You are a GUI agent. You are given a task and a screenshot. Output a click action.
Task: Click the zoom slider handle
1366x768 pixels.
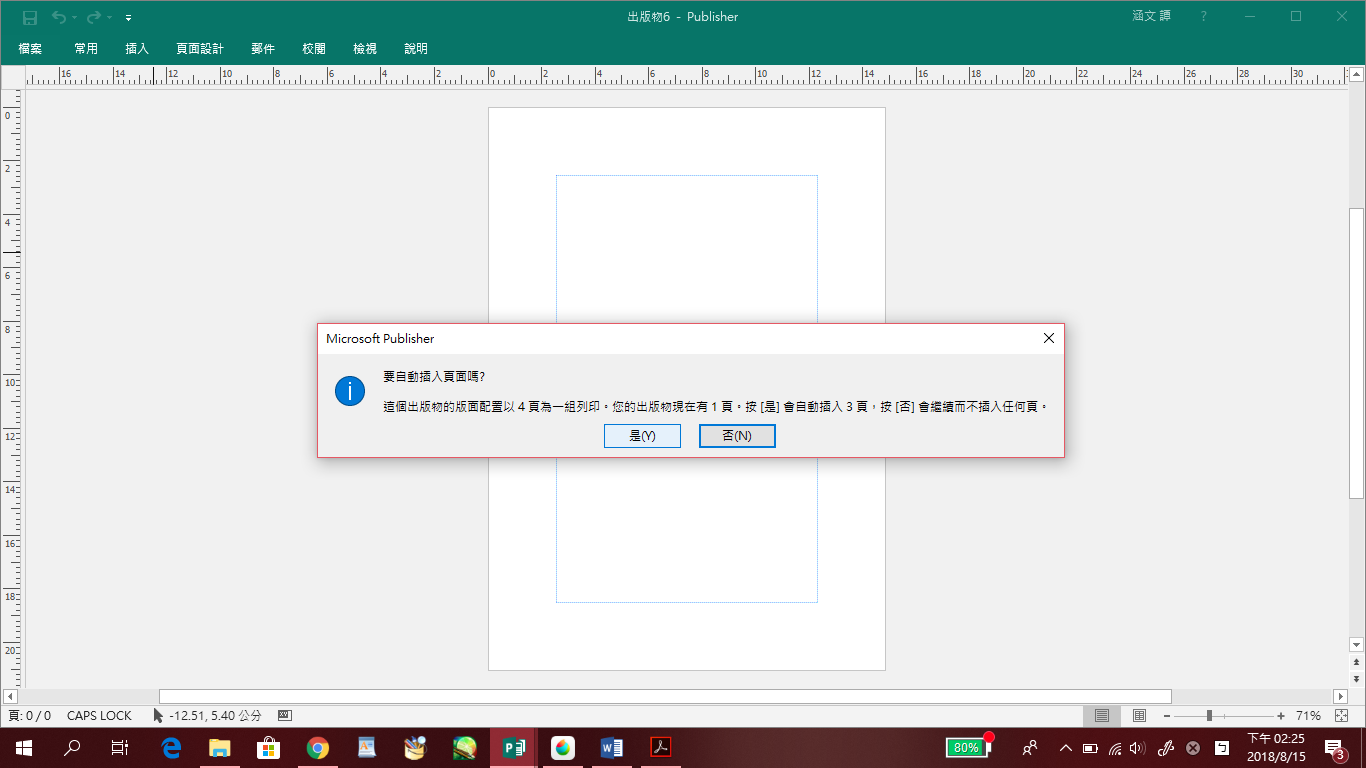click(1209, 716)
